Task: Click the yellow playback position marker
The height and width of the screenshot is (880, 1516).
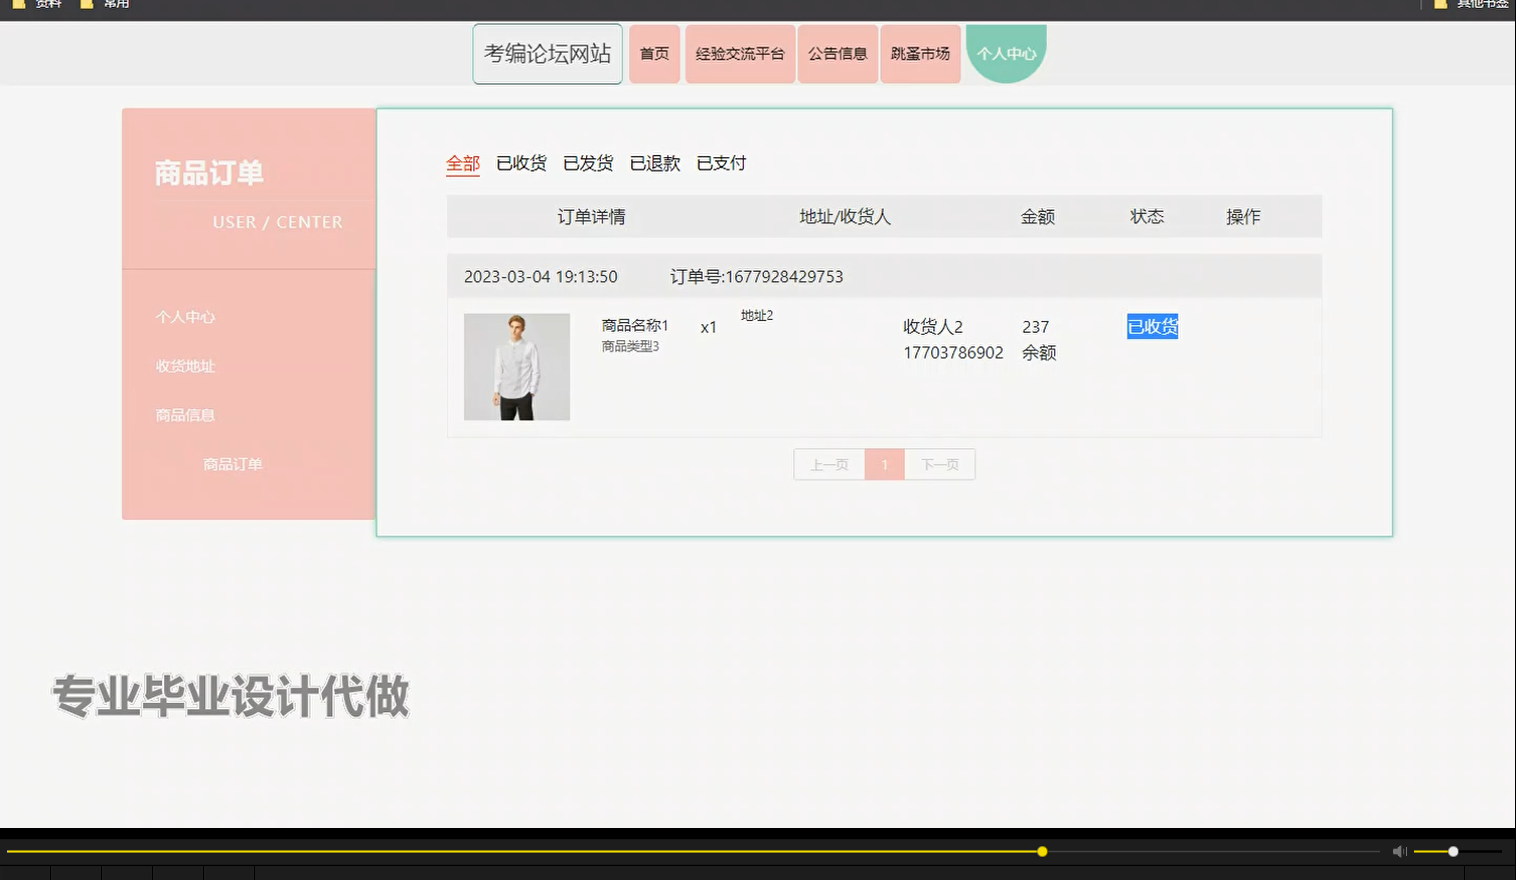Action: [x=1041, y=851]
